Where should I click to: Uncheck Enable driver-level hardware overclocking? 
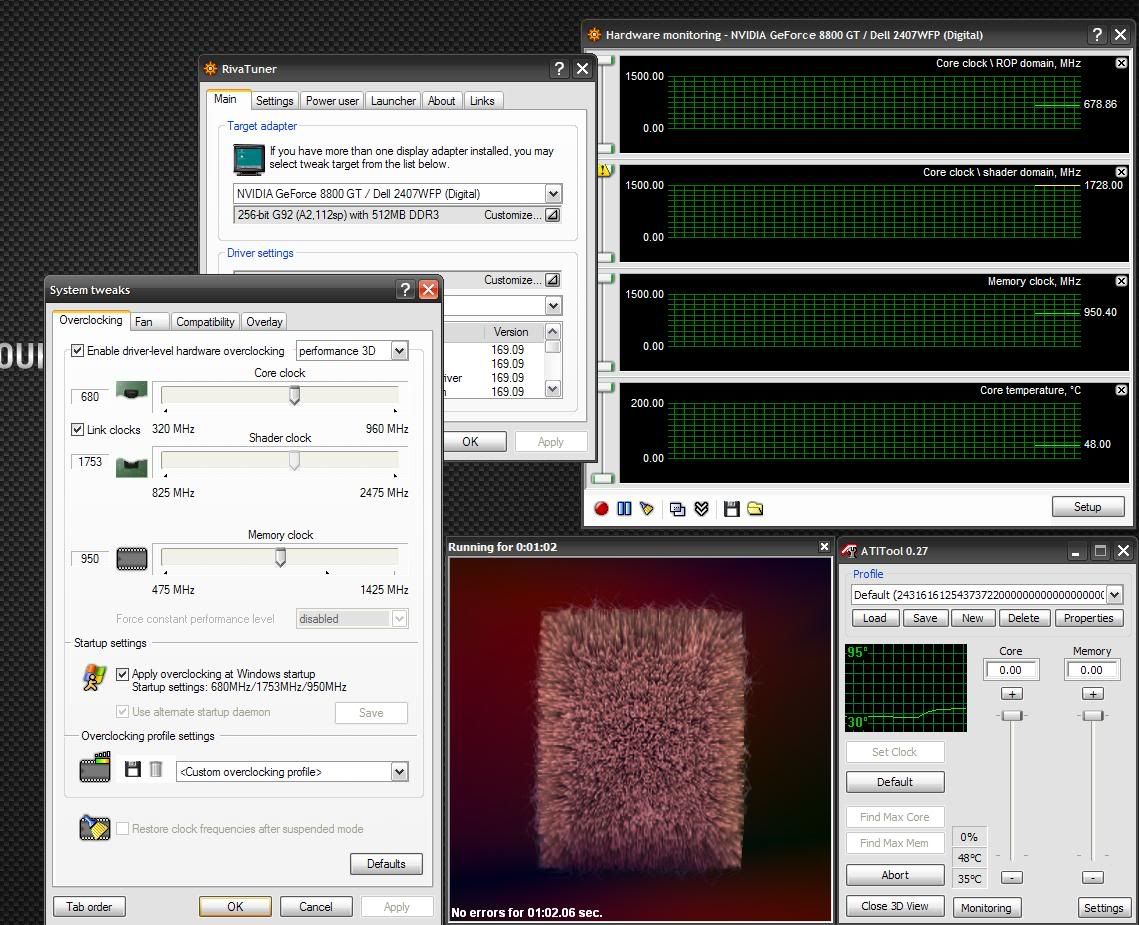(78, 351)
